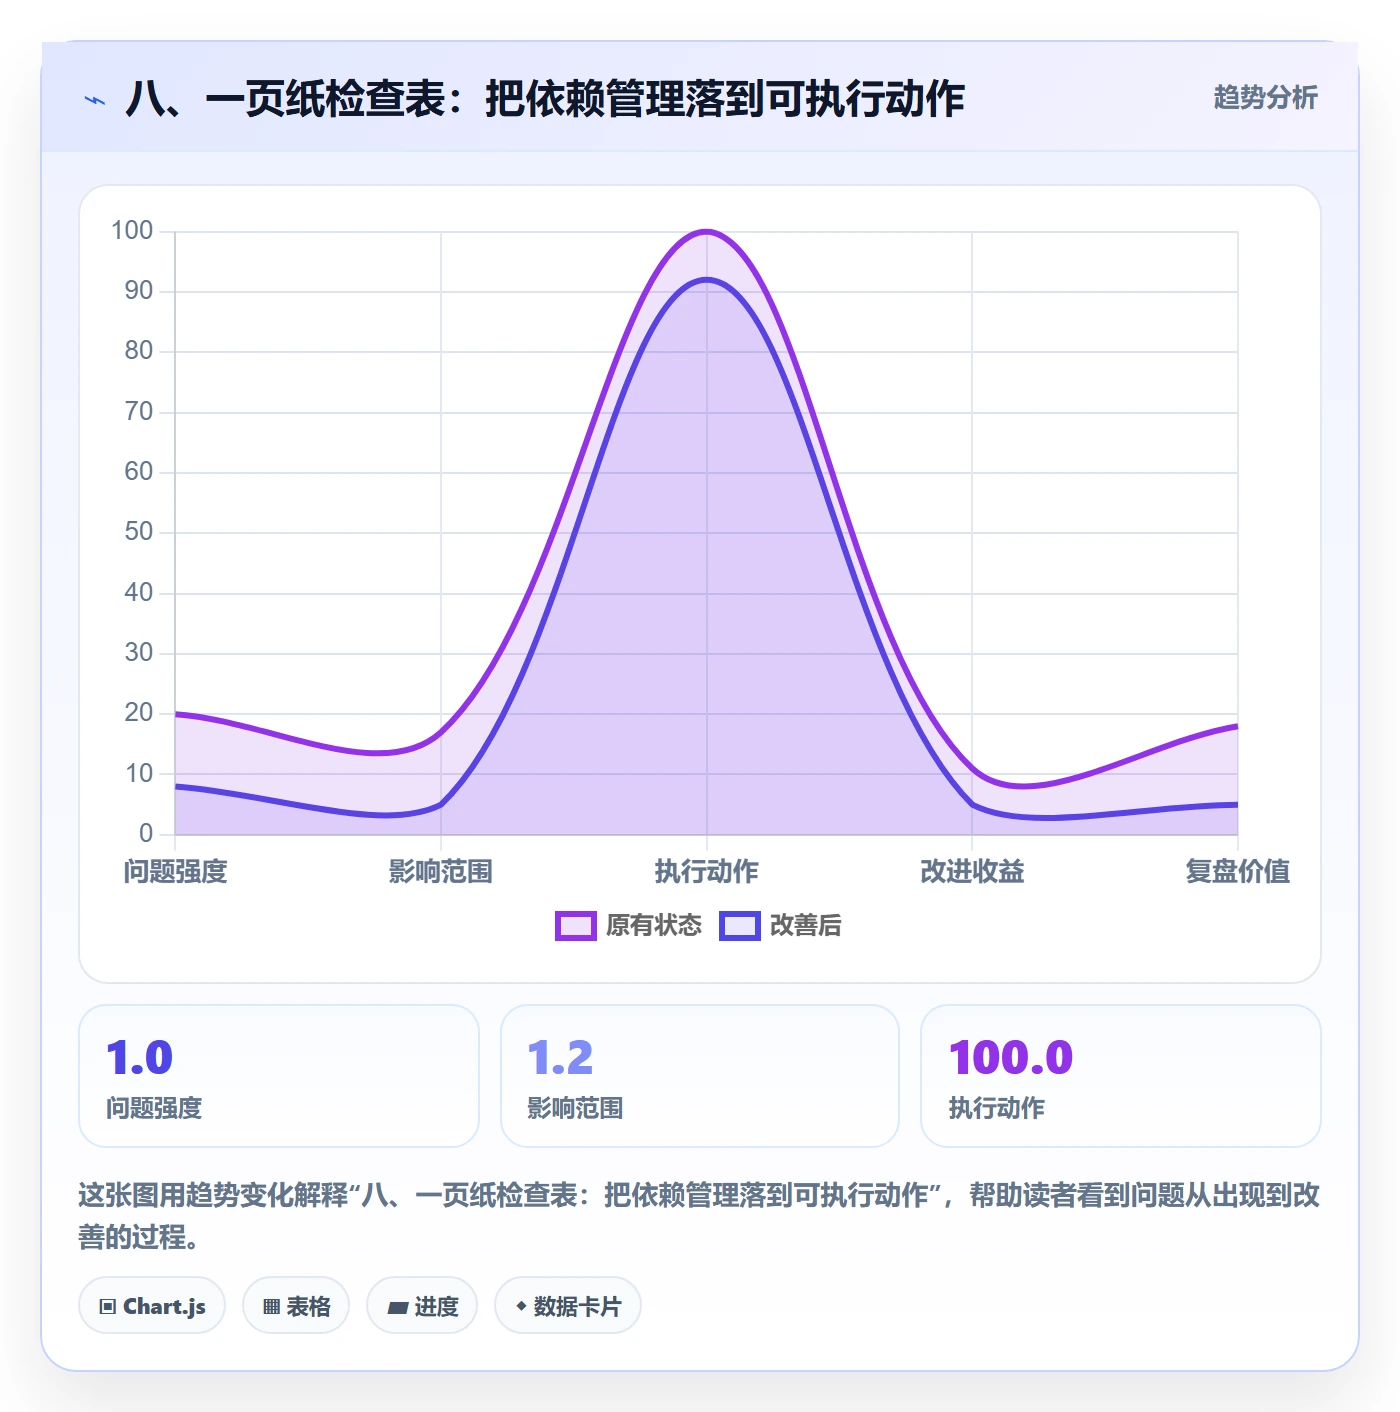1400x1412 pixels.
Task: Click the bar icon in 进度 chip
Action: (x=397, y=1307)
